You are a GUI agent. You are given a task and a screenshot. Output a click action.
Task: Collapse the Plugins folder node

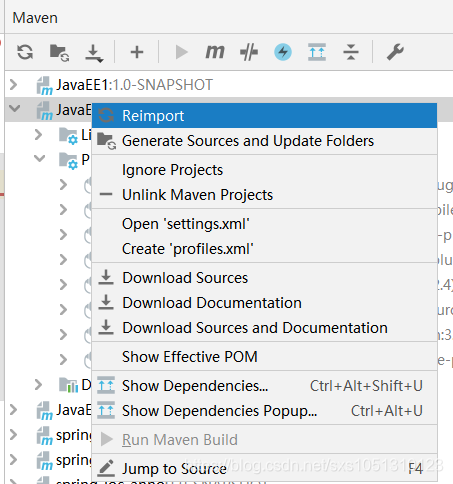[40, 158]
